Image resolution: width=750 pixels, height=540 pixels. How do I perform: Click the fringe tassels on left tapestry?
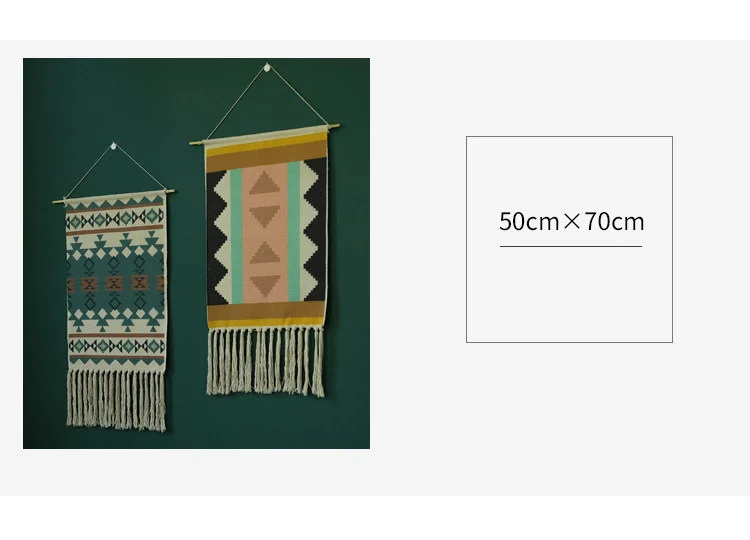(116, 399)
